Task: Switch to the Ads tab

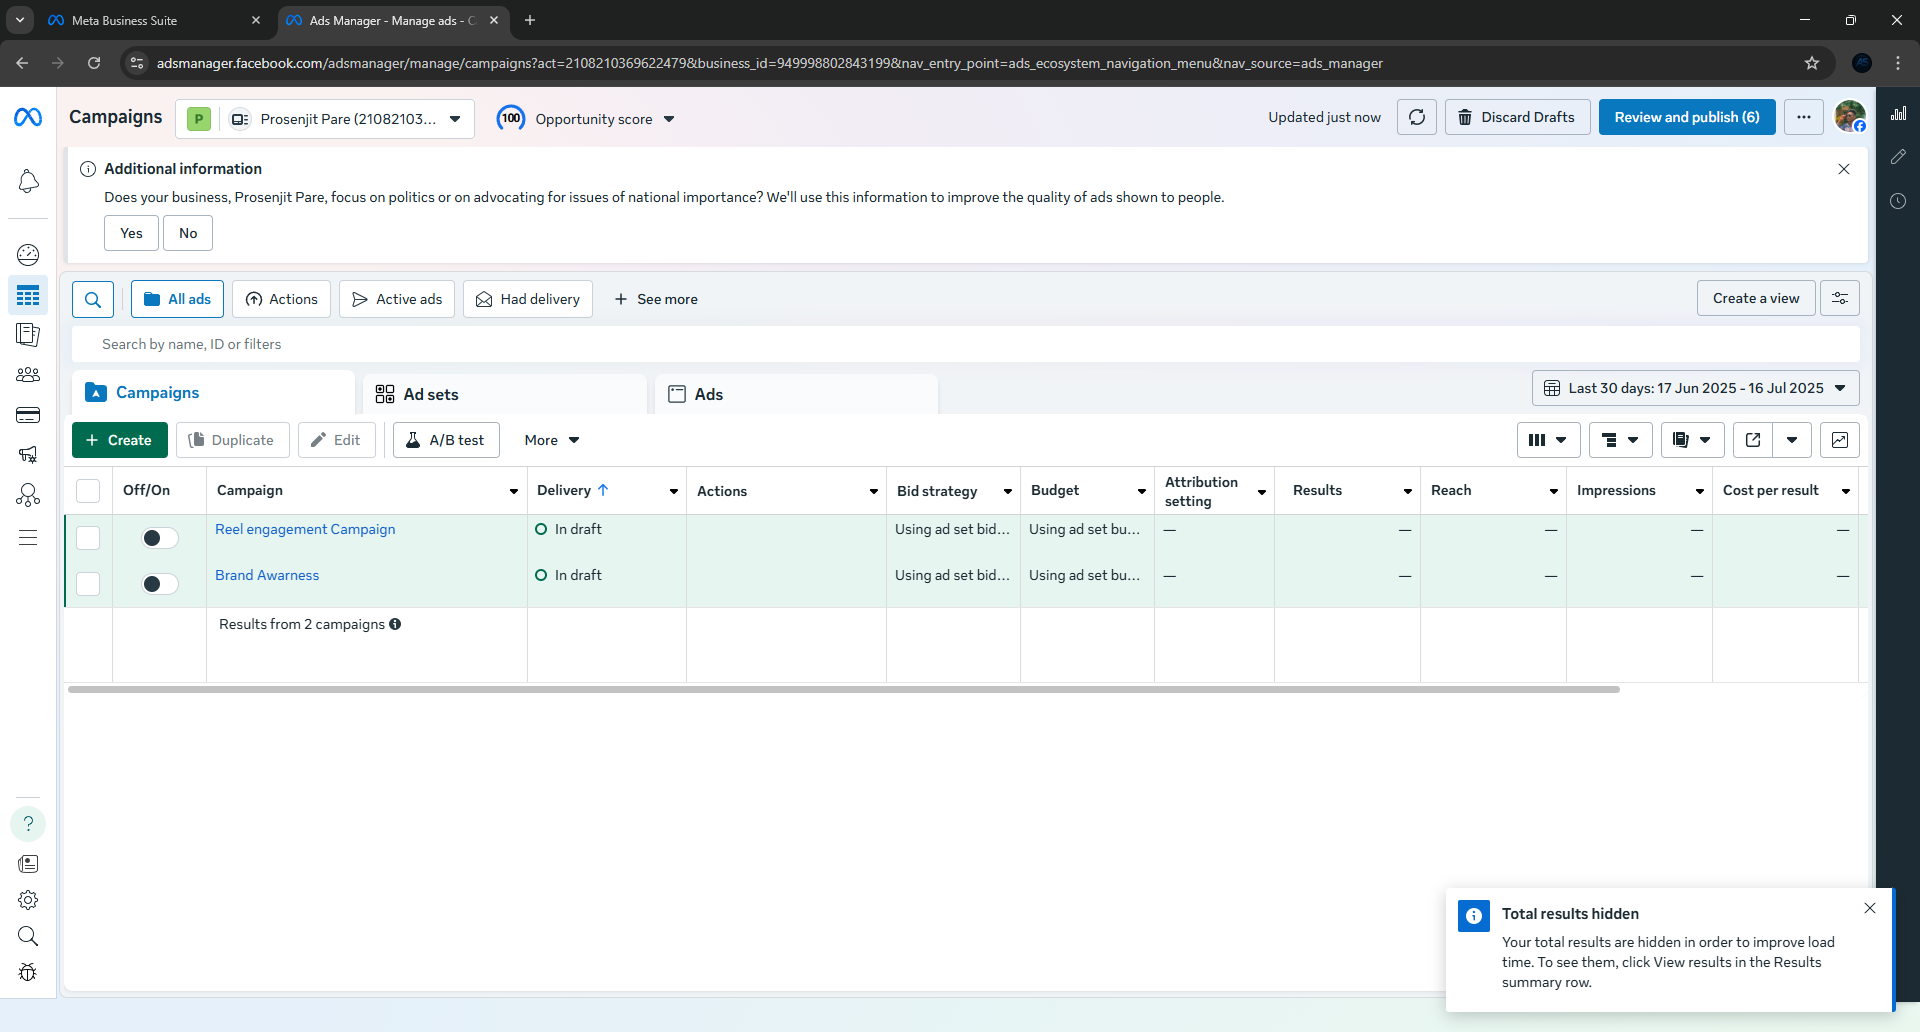Action: click(x=796, y=394)
